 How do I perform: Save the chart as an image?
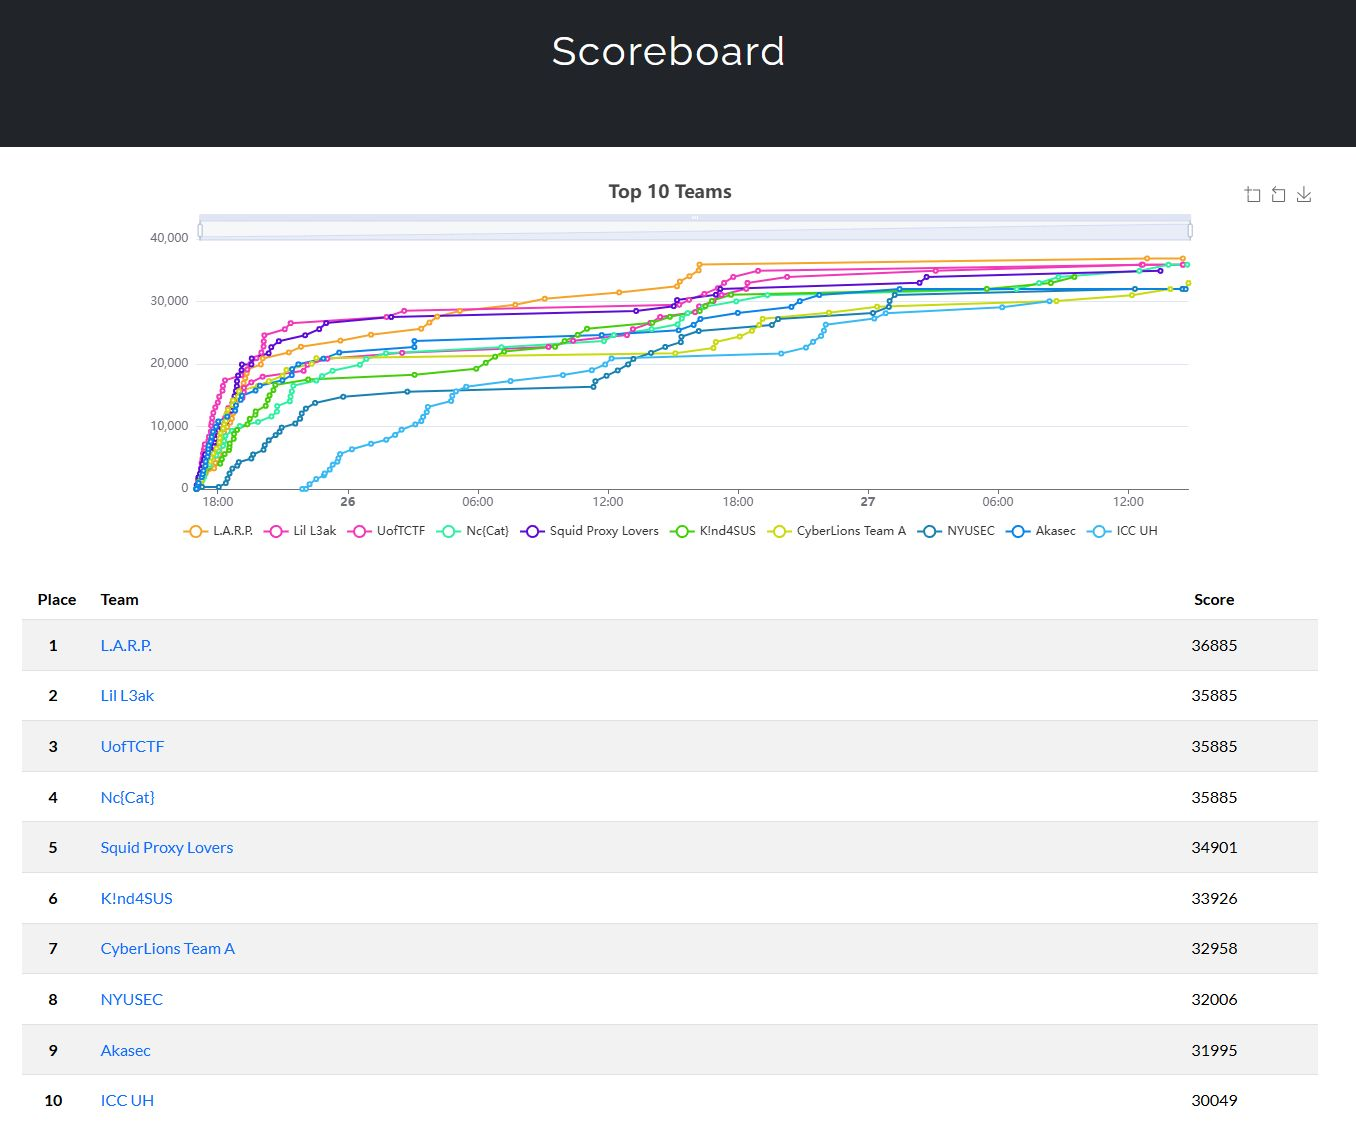[x=1304, y=194]
